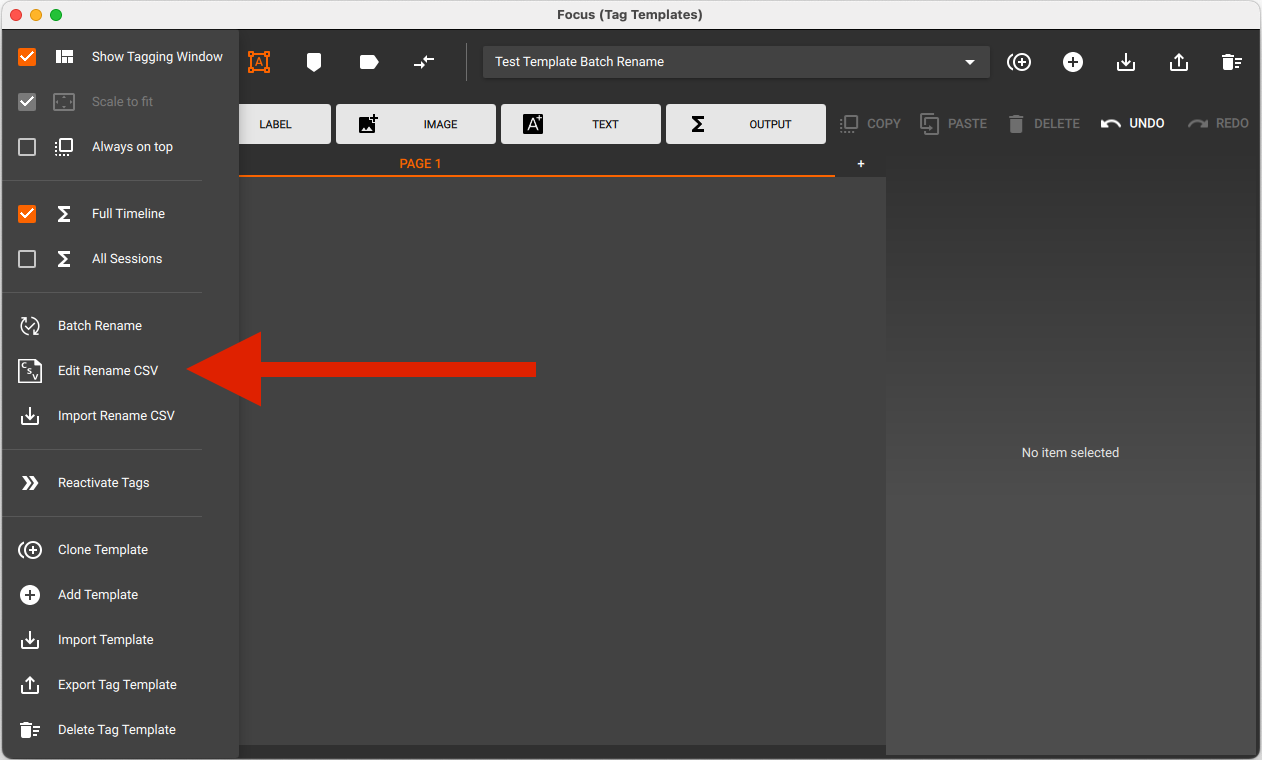
Task: Add an IMAGE element
Action: pos(416,124)
